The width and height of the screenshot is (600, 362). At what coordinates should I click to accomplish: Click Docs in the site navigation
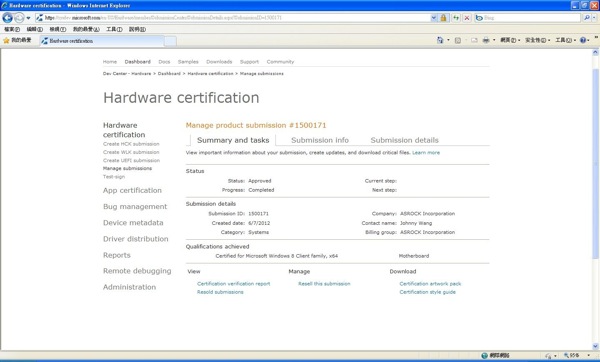164,62
